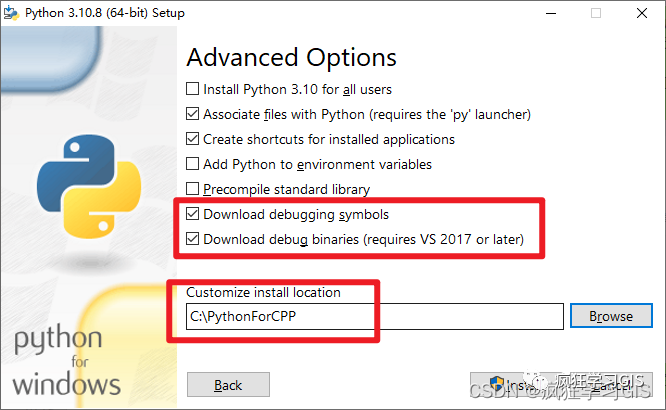Click the 'Python 3.10.8 (64-bit) Setup' title text
The image size is (666, 410).
(x=104, y=13)
